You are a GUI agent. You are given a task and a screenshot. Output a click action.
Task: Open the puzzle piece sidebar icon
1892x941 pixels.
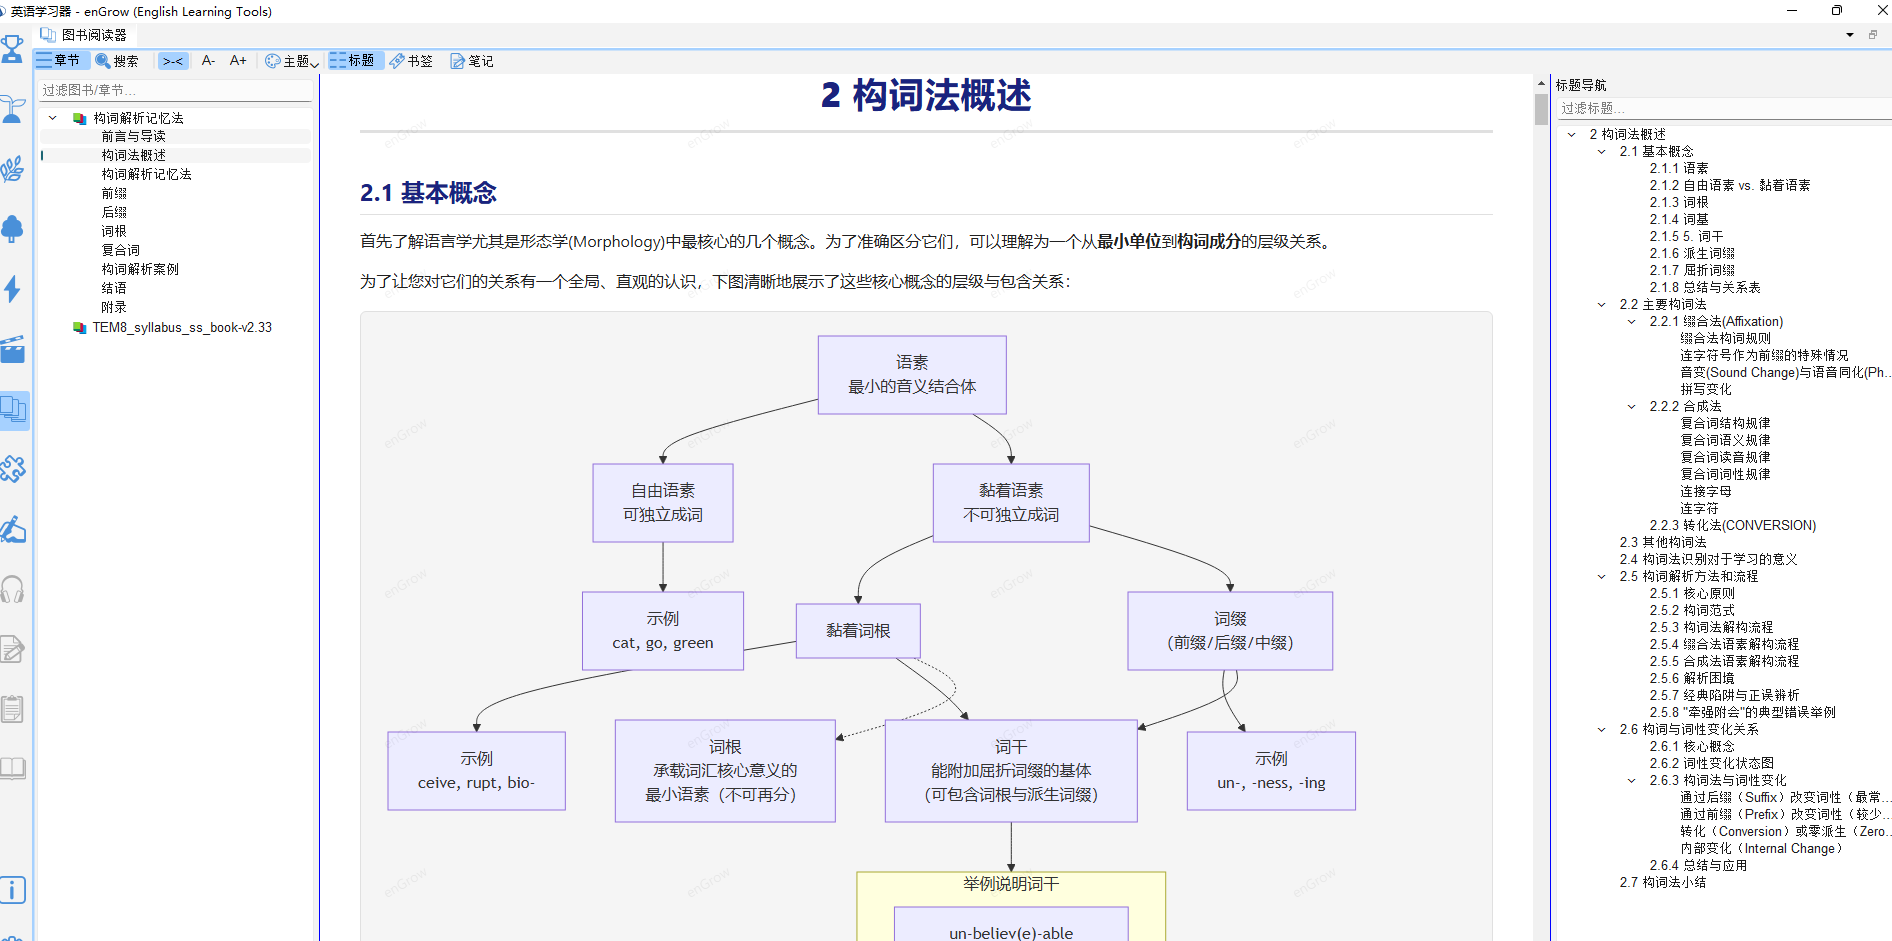(x=13, y=469)
